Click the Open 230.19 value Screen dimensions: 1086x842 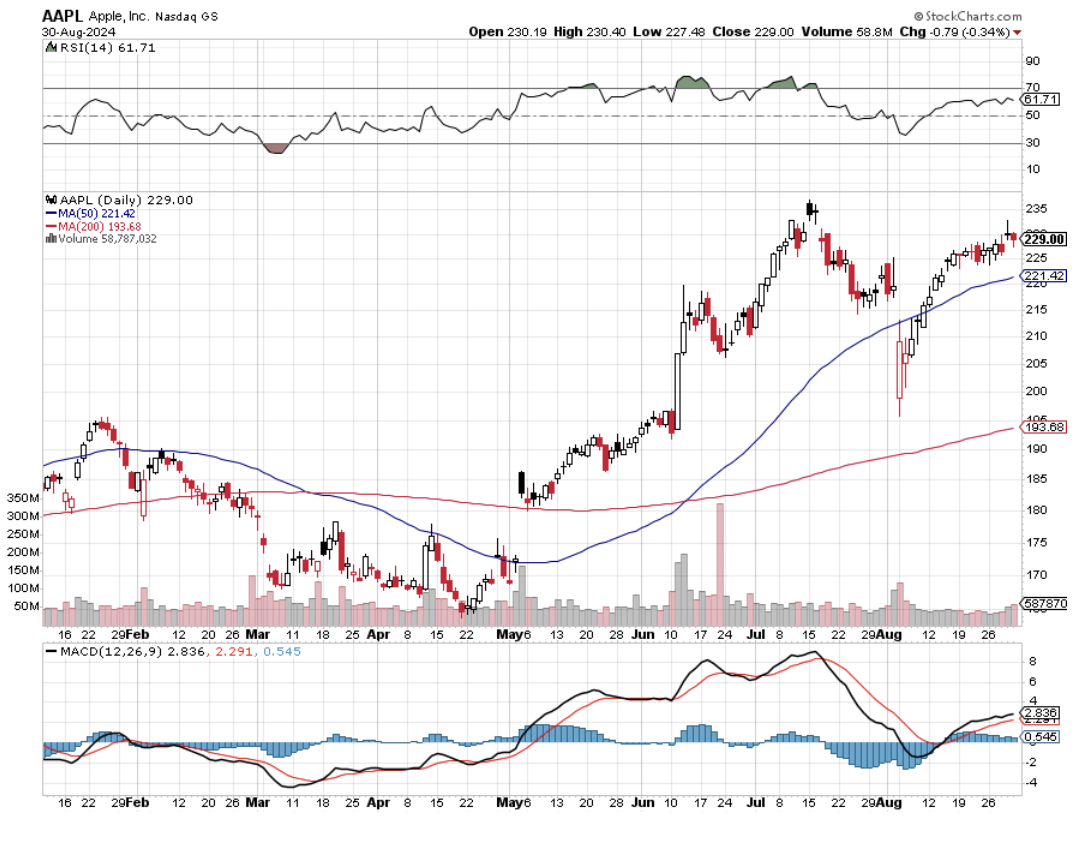(508, 32)
